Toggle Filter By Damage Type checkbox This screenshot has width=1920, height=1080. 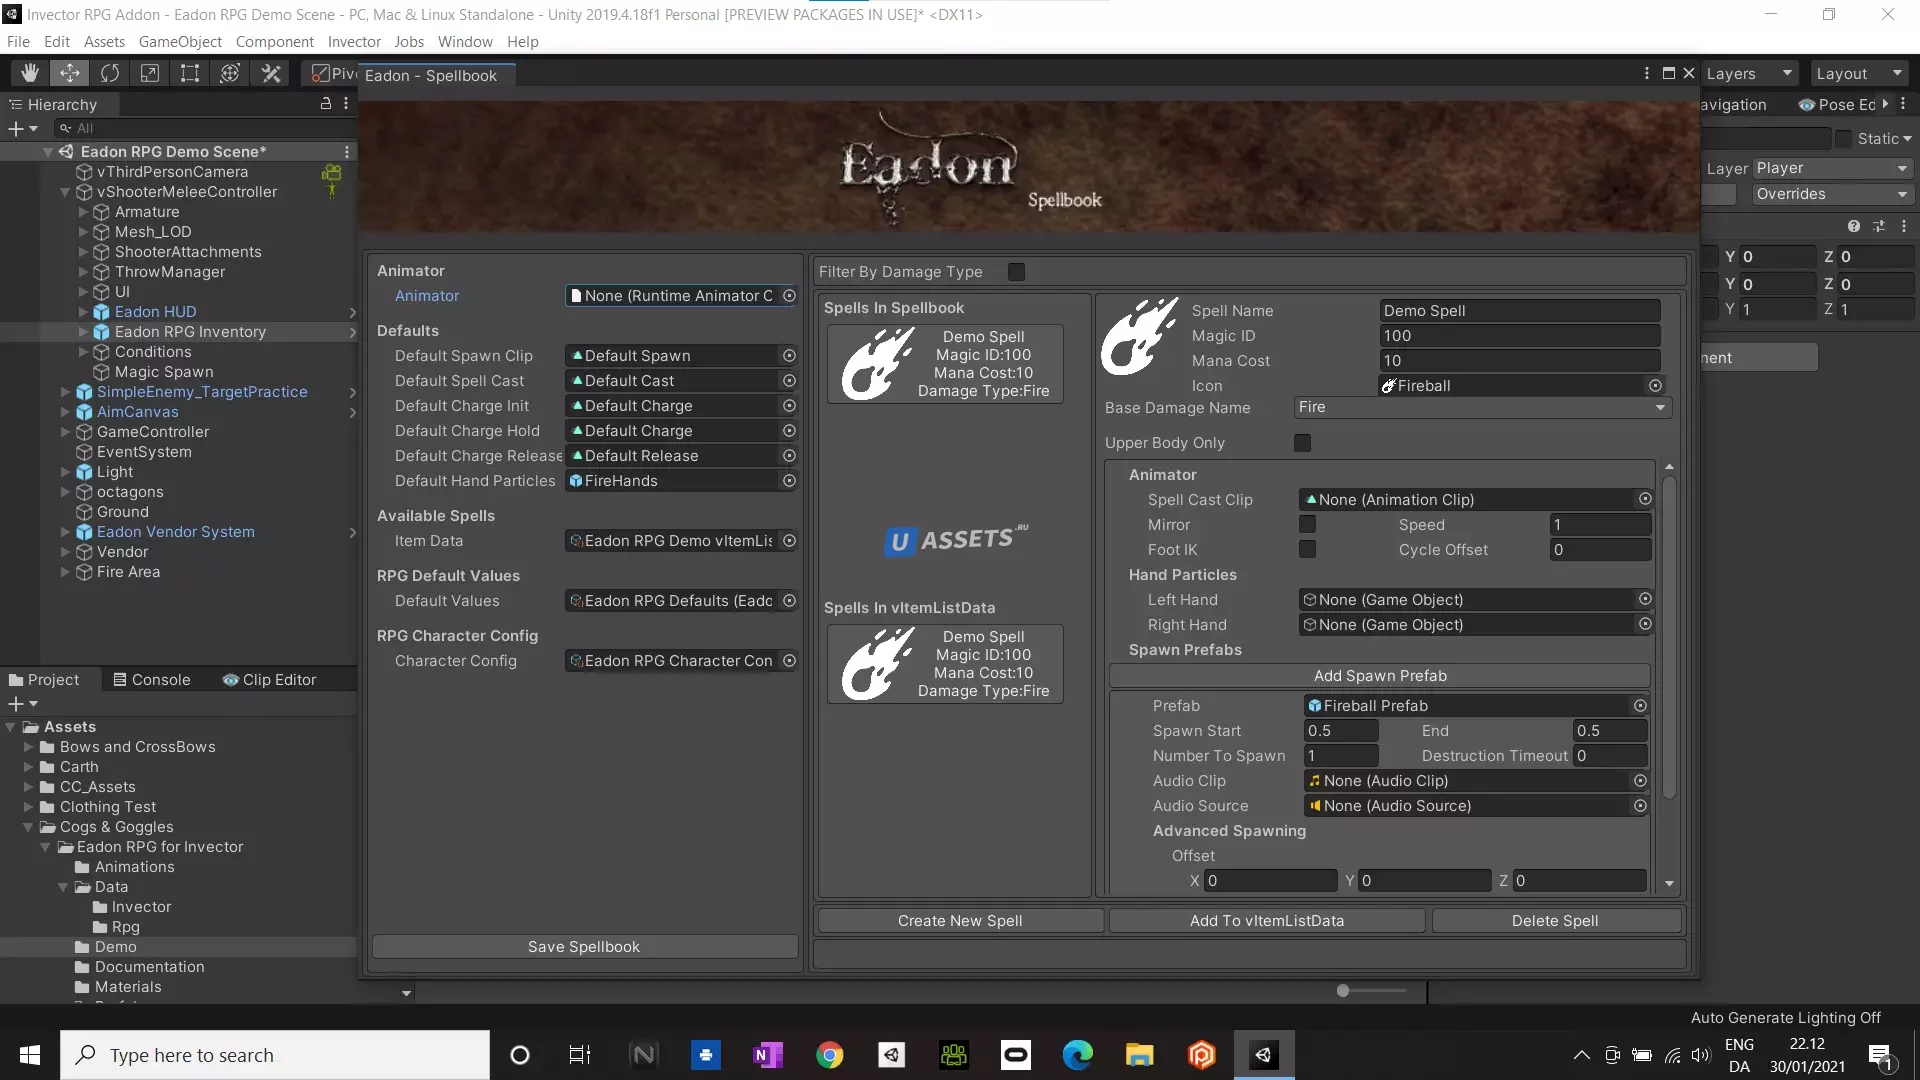point(1016,272)
